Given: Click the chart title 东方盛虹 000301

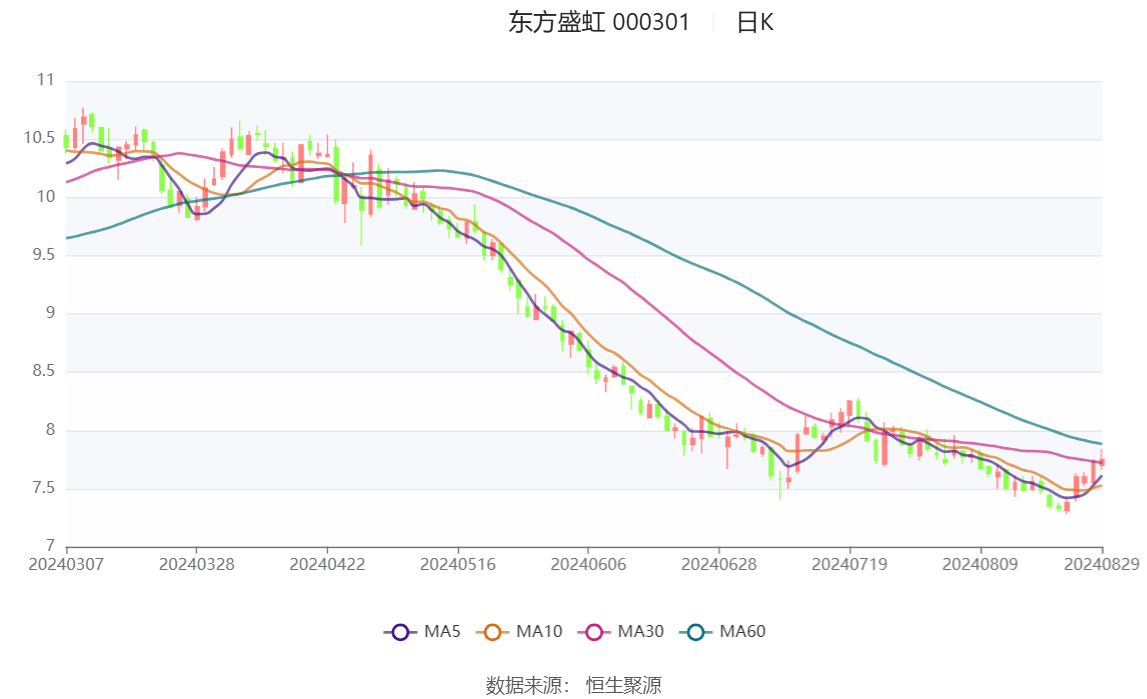Looking at the screenshot, I should [x=599, y=23].
